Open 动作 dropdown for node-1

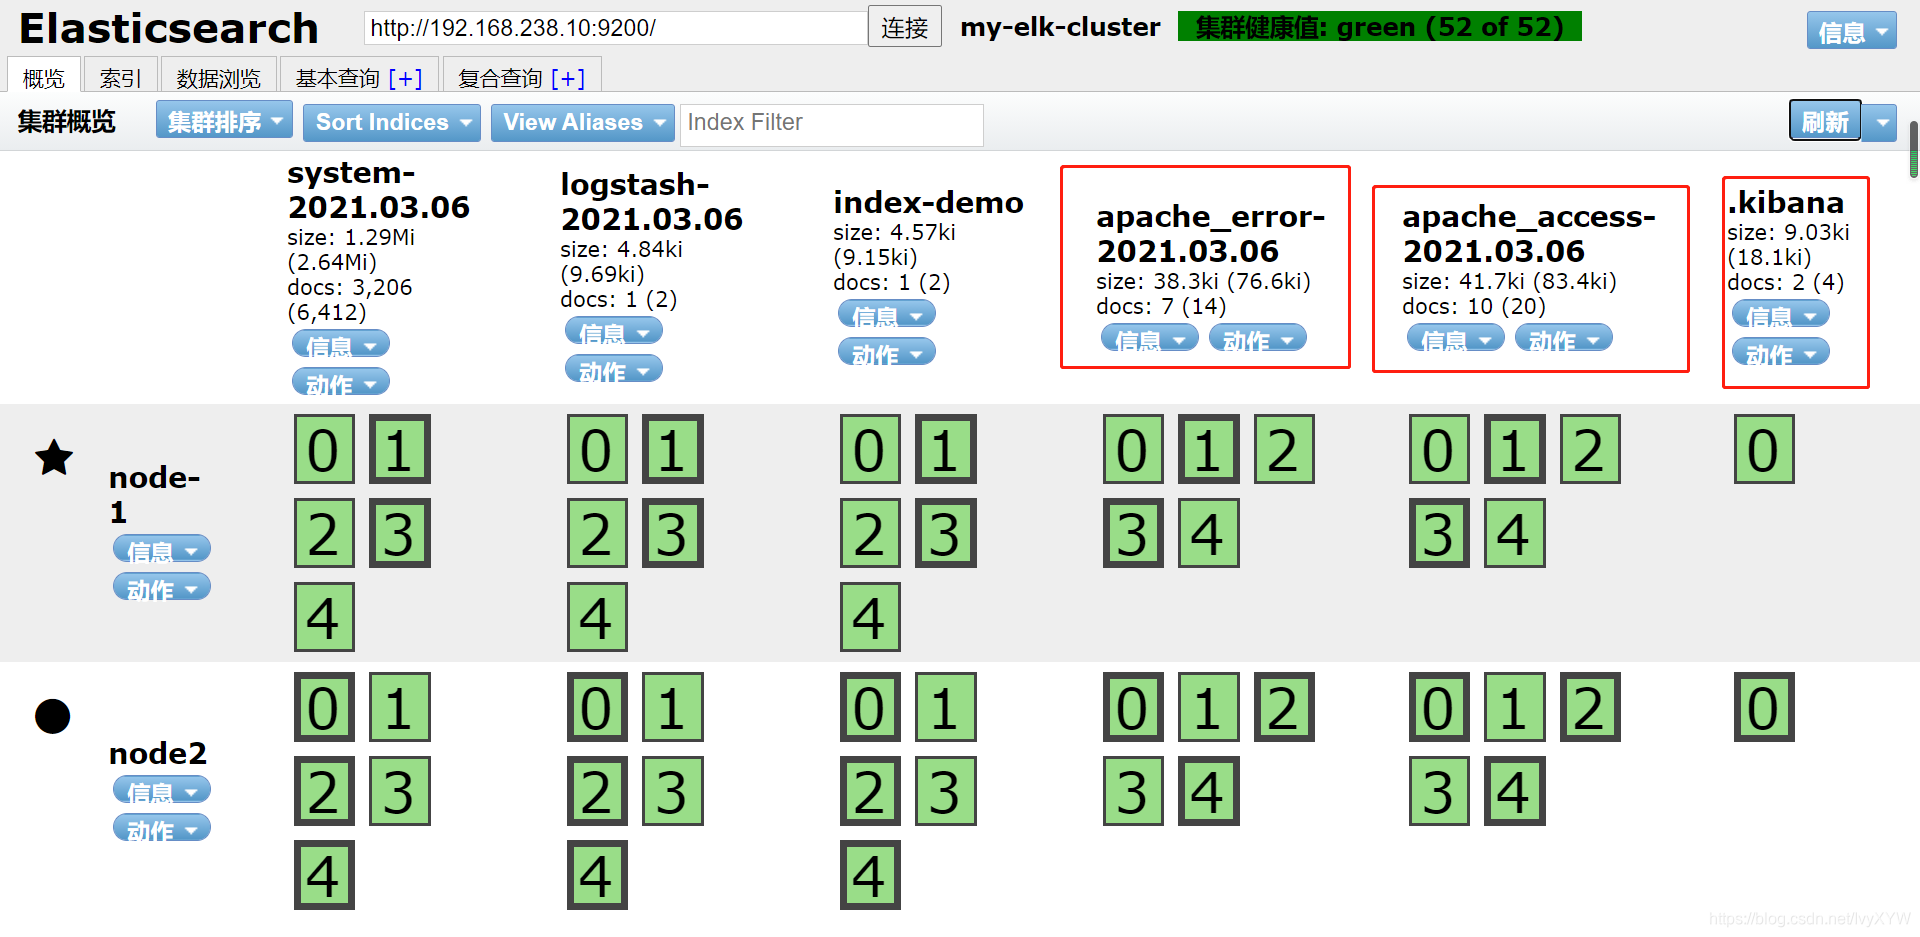162,587
